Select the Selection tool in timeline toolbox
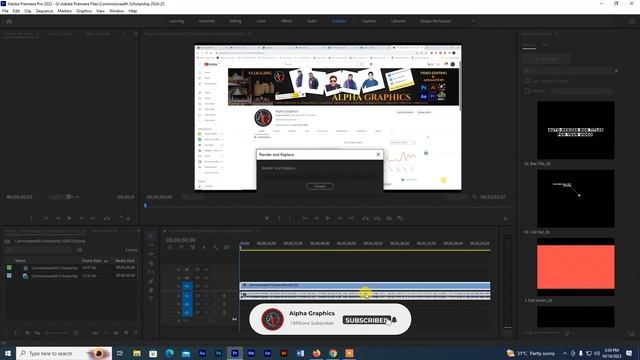 151,236
